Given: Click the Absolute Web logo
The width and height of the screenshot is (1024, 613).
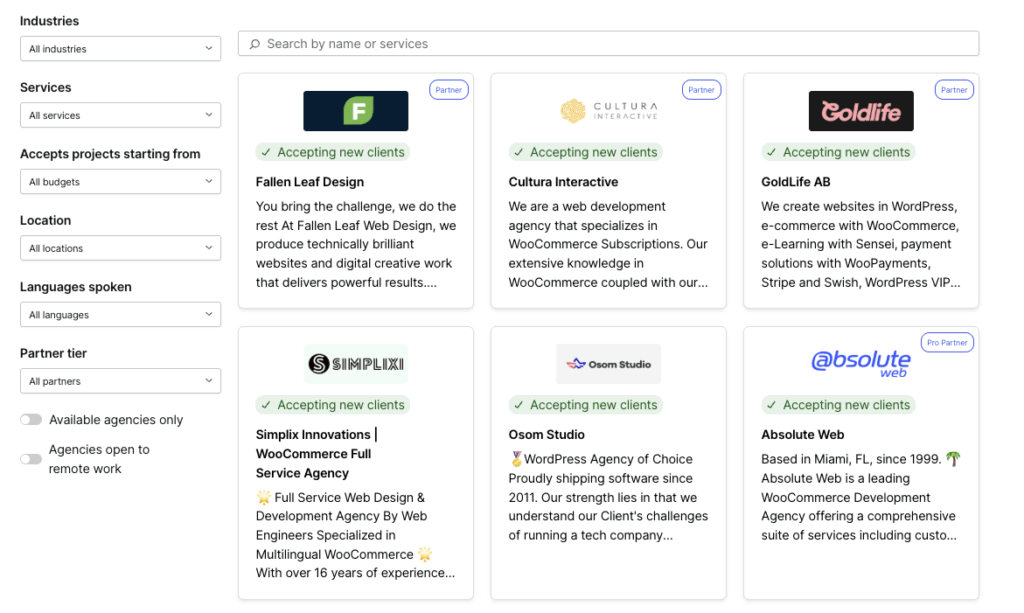Looking at the screenshot, I should [x=861, y=364].
